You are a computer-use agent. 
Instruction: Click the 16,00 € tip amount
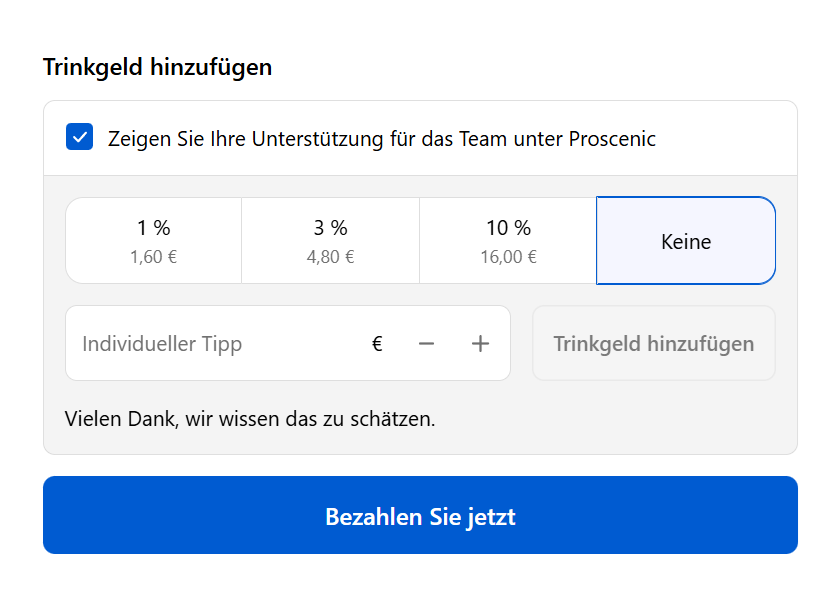pyautogui.click(x=508, y=257)
